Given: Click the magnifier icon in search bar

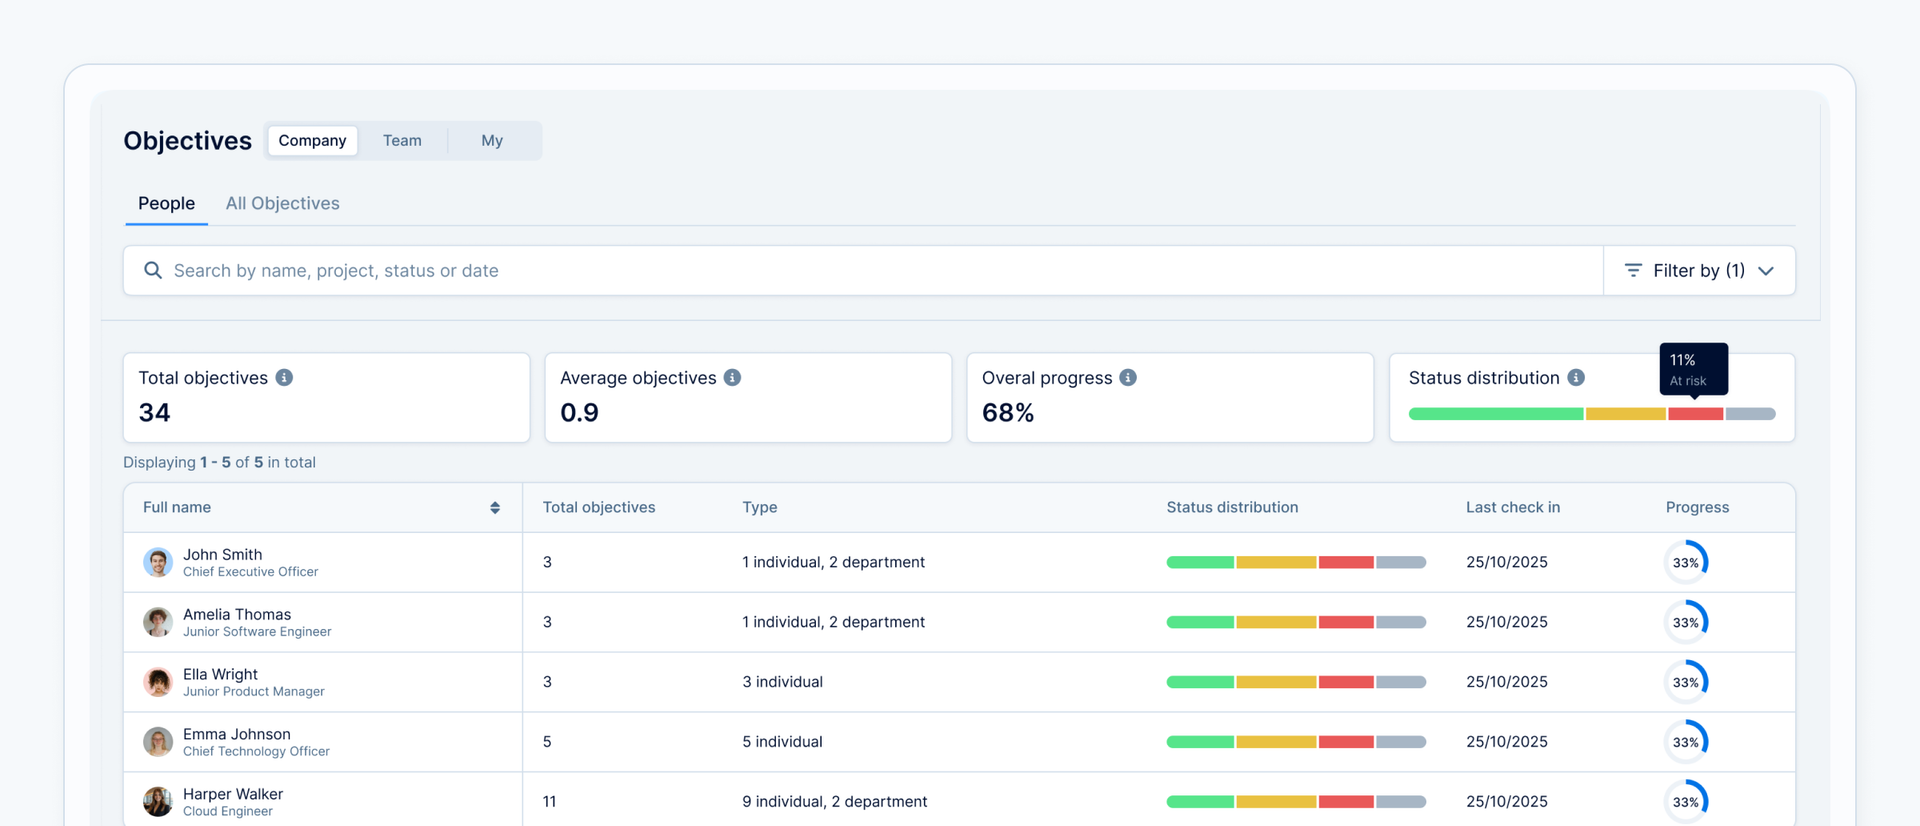Looking at the screenshot, I should tap(153, 271).
